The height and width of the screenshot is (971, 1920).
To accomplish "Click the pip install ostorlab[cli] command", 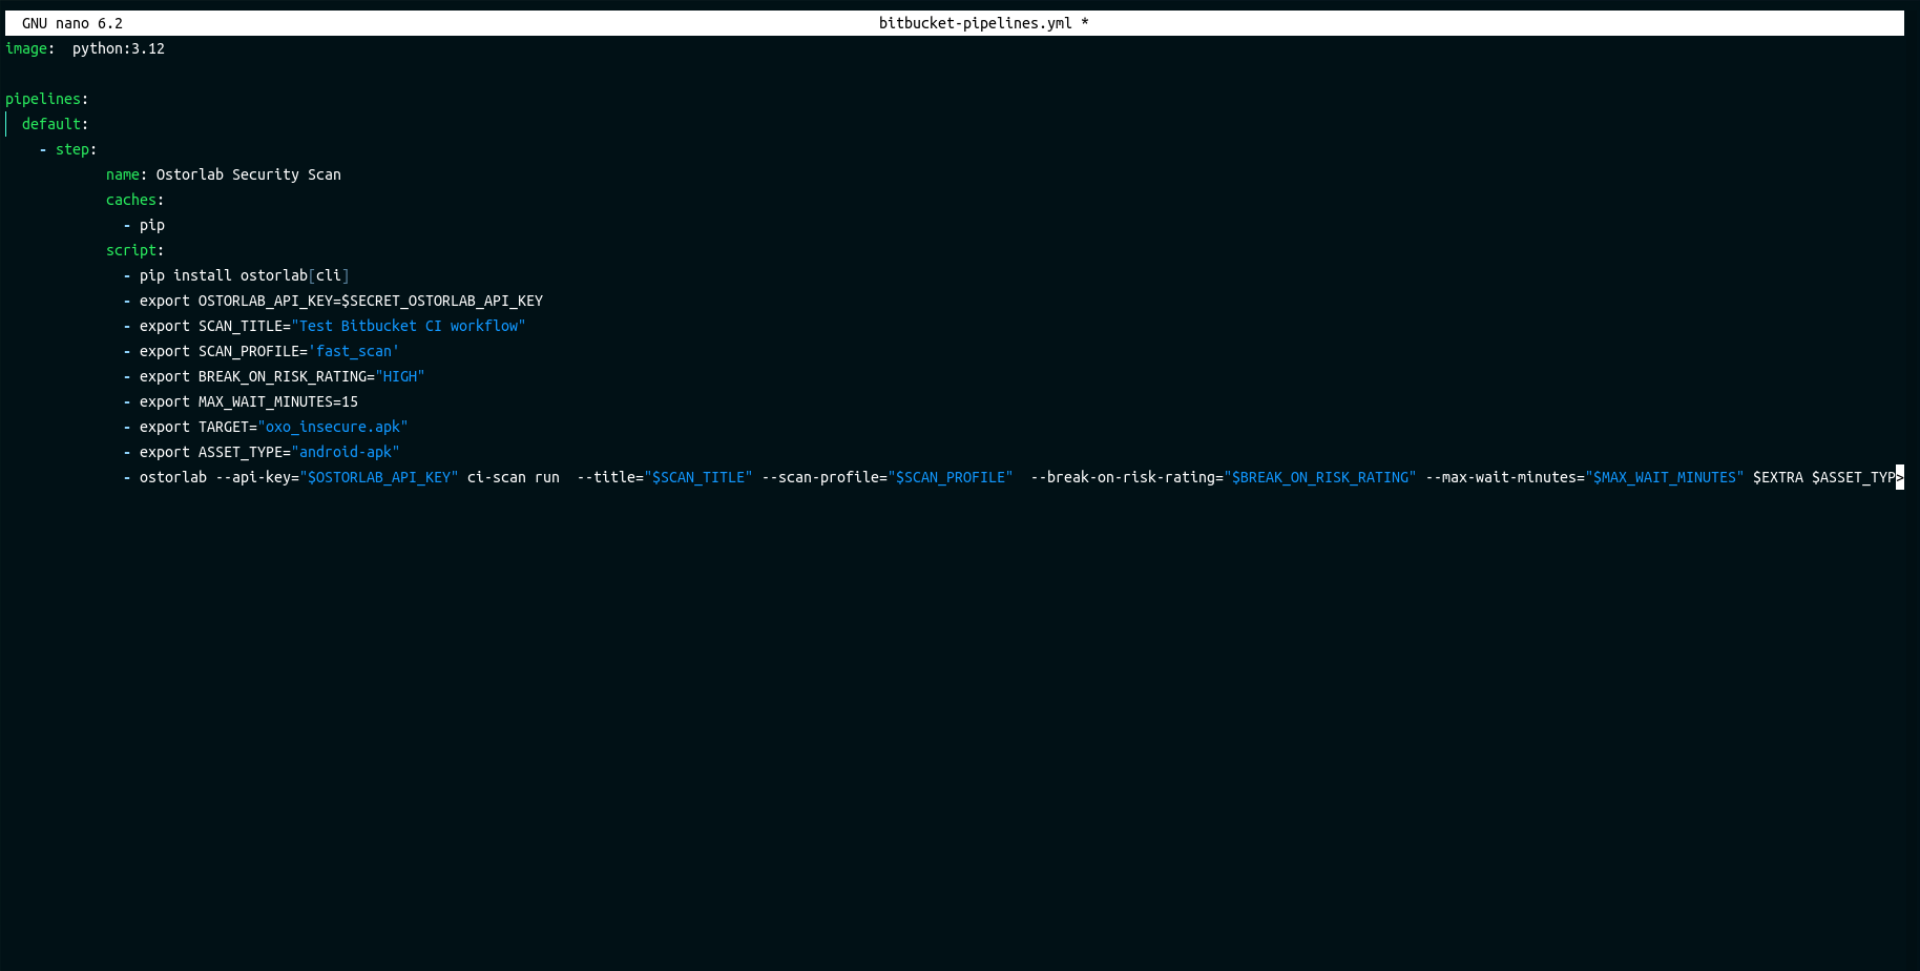I will (x=244, y=276).
